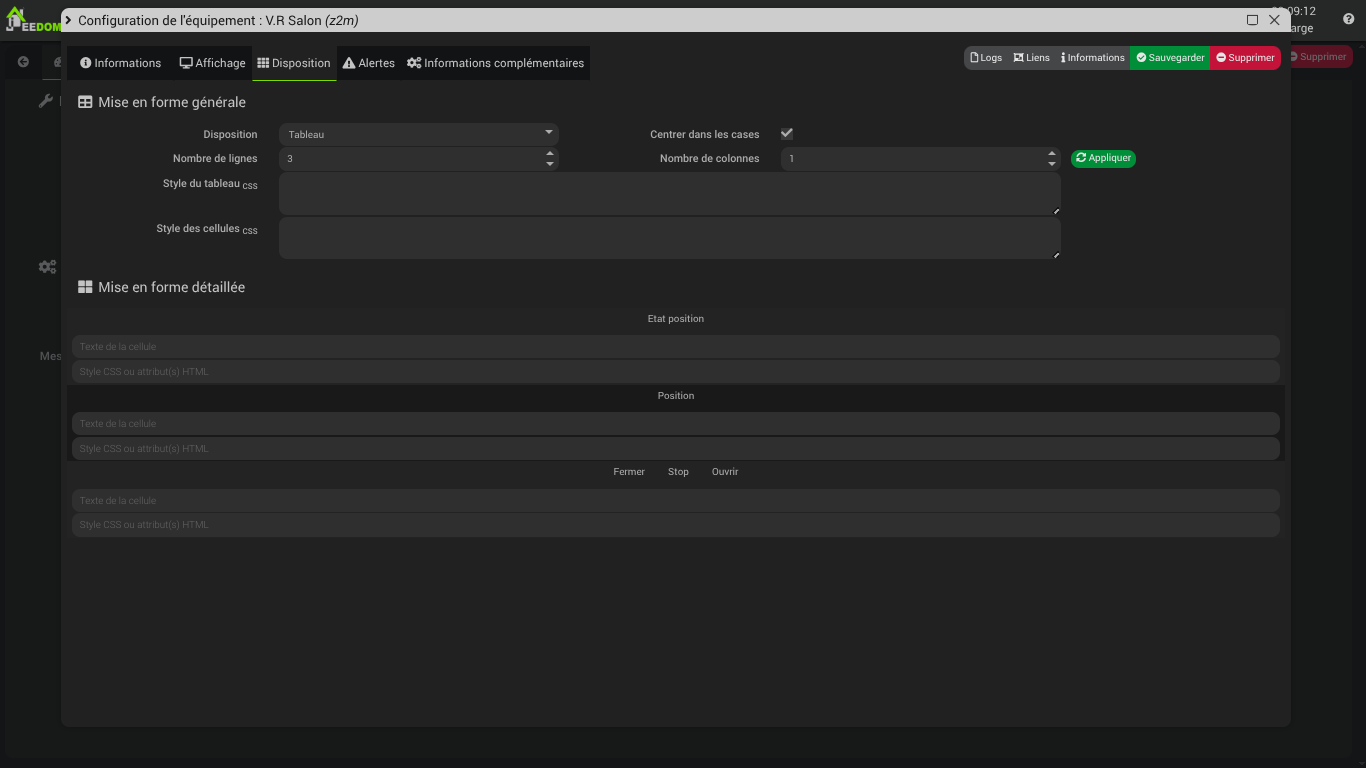The image size is (1366, 768).
Task: Open the Disposition dropdown set to Tableau
Action: tap(418, 134)
